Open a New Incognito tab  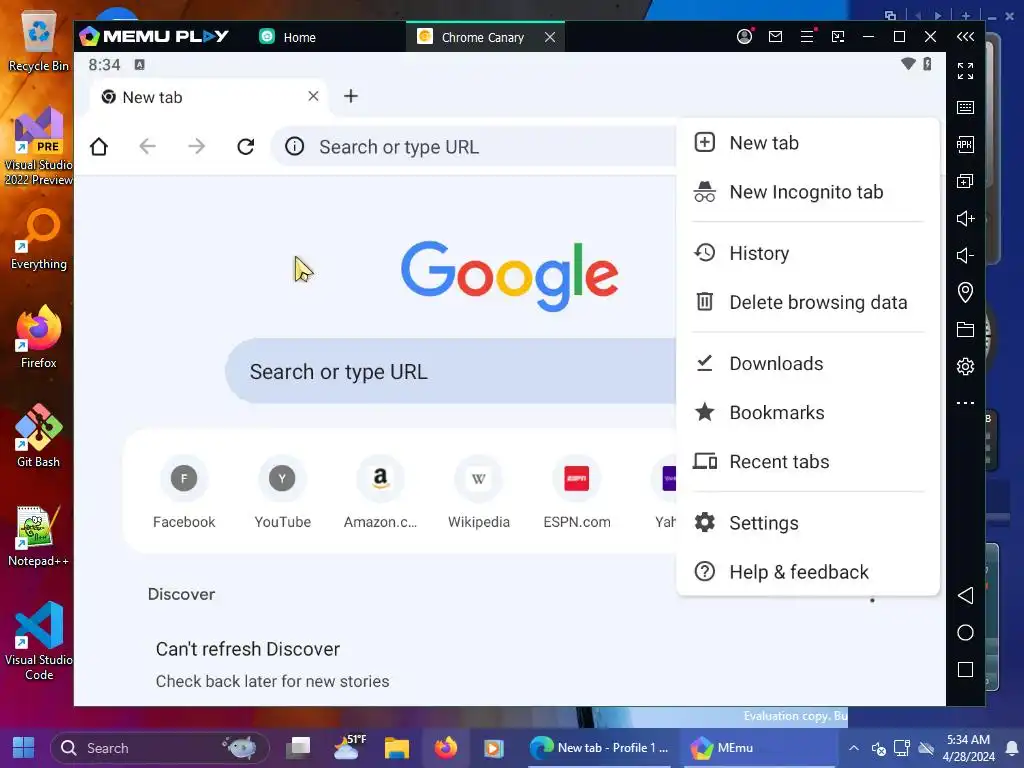point(808,192)
